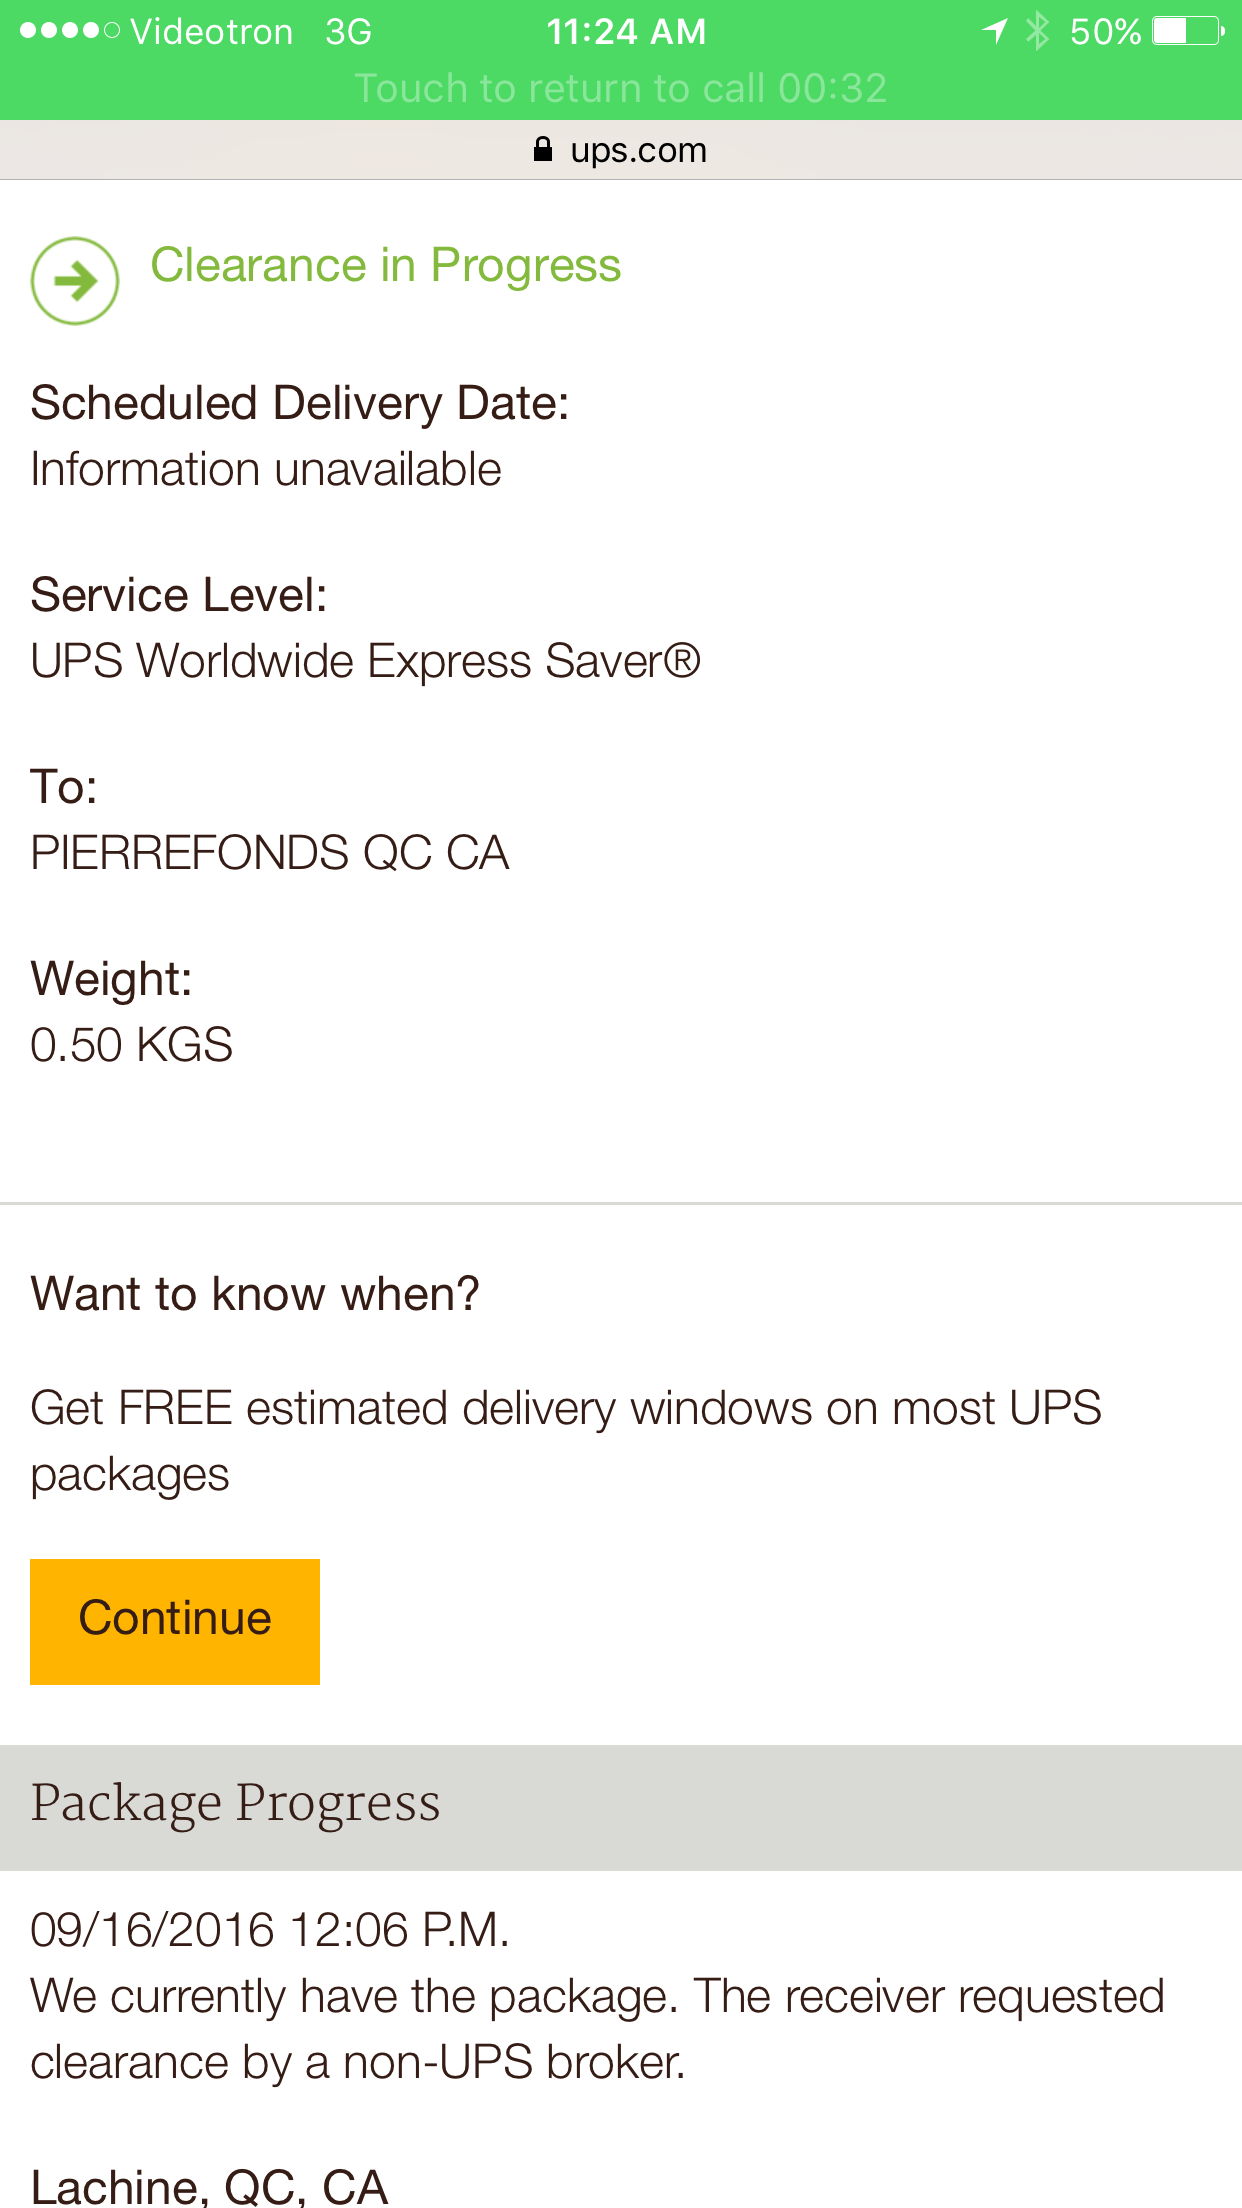The image size is (1242, 2208).
Task: Tap 'Touch to return to call' banner
Action: tap(621, 88)
